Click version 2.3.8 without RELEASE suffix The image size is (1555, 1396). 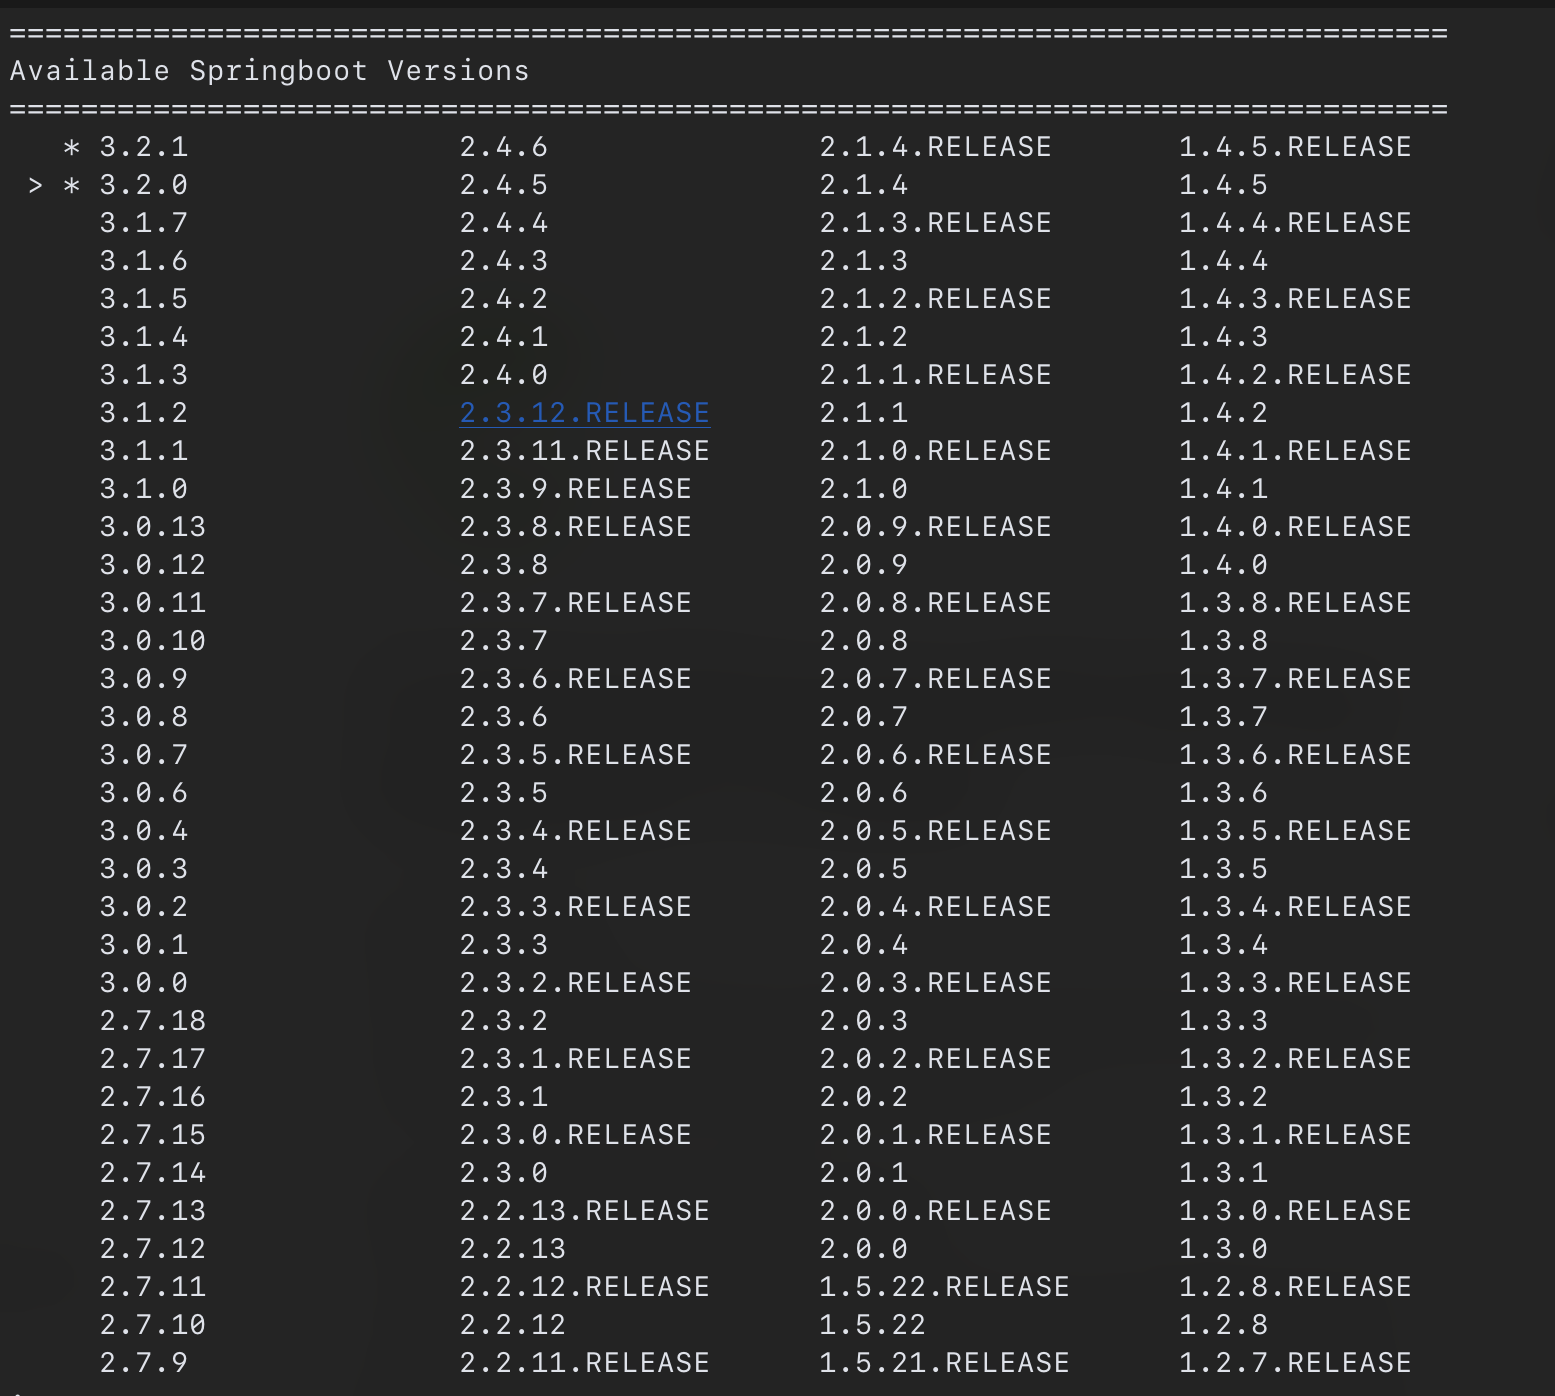[504, 565]
